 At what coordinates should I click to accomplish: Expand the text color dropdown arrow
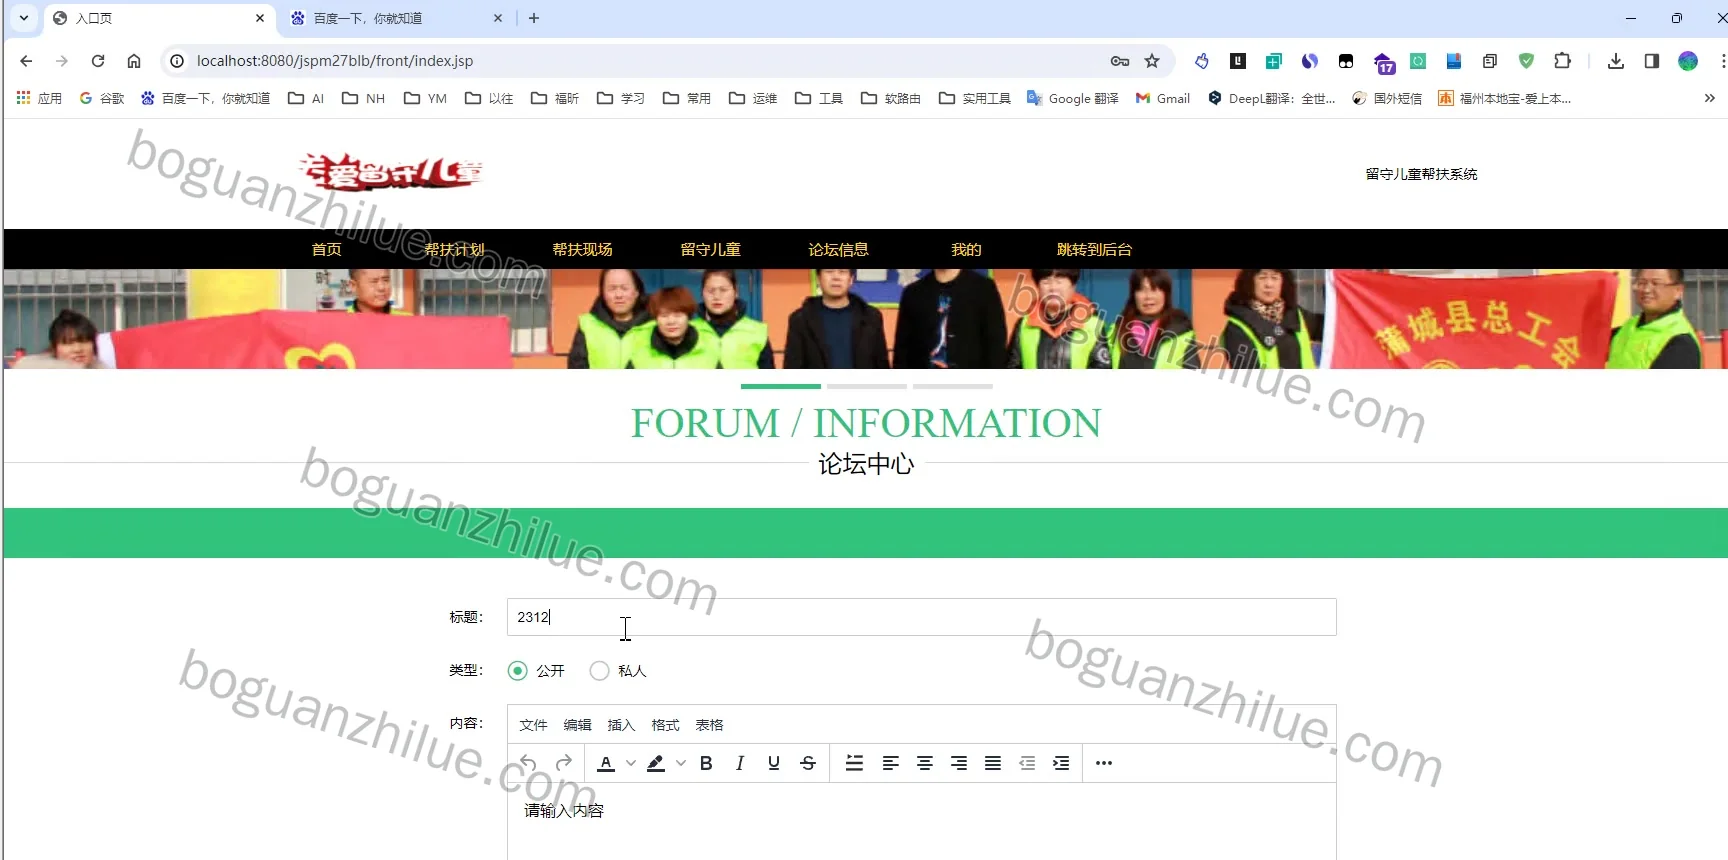tap(631, 763)
